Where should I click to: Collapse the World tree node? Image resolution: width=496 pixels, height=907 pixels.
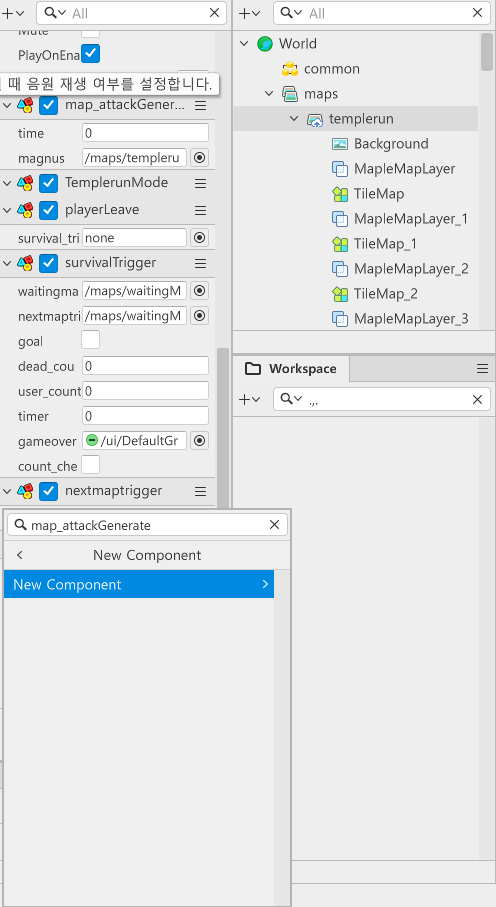click(x=244, y=43)
